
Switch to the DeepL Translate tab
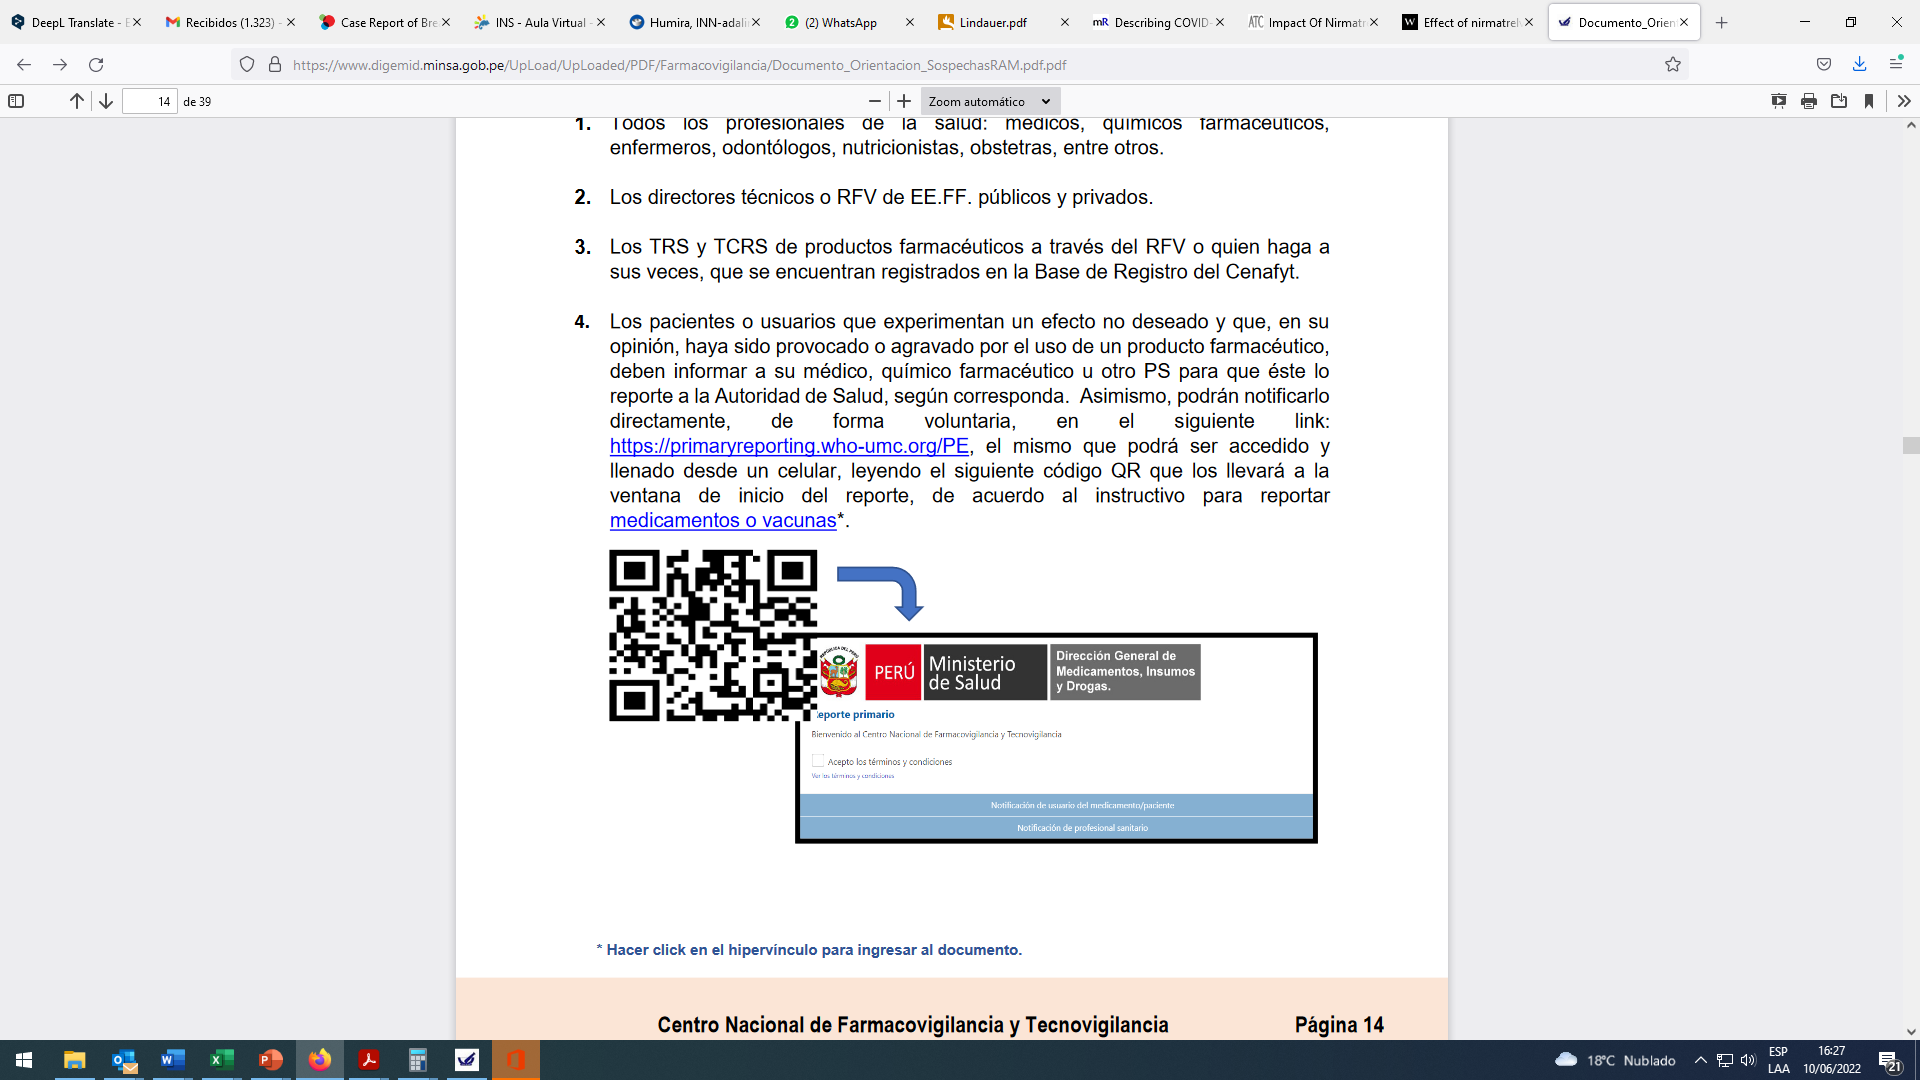coord(76,22)
